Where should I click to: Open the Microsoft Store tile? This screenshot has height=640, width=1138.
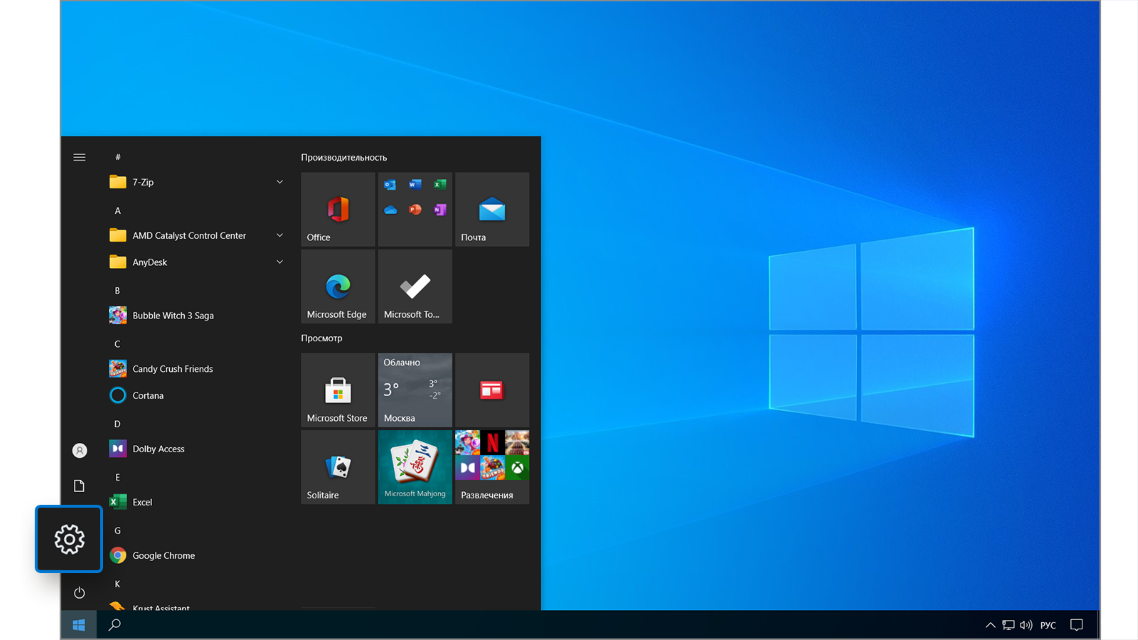[338, 390]
